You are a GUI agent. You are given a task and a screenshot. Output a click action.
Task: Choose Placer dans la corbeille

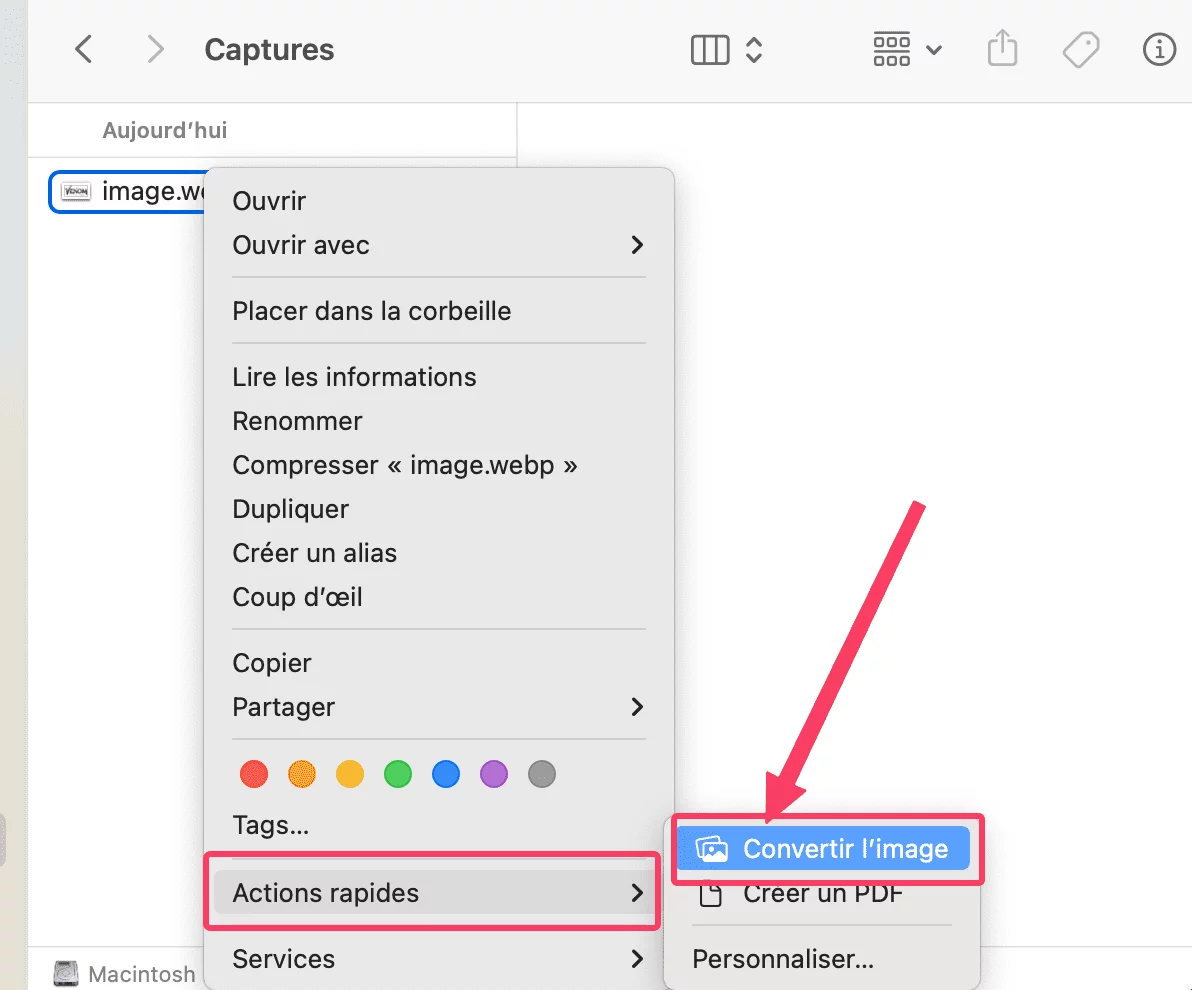tap(438, 311)
